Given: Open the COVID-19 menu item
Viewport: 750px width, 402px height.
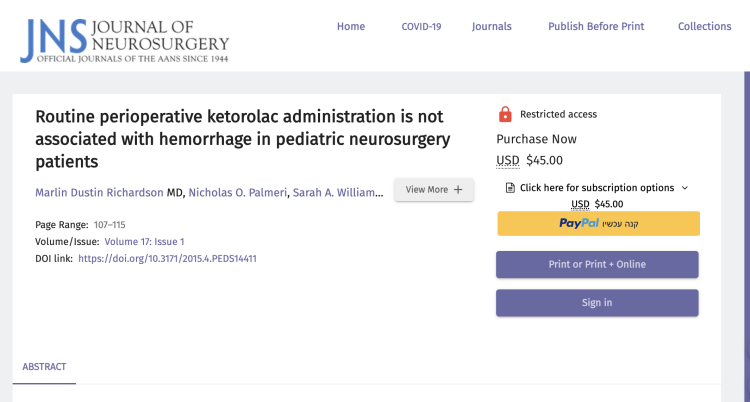Looking at the screenshot, I should coord(421,27).
